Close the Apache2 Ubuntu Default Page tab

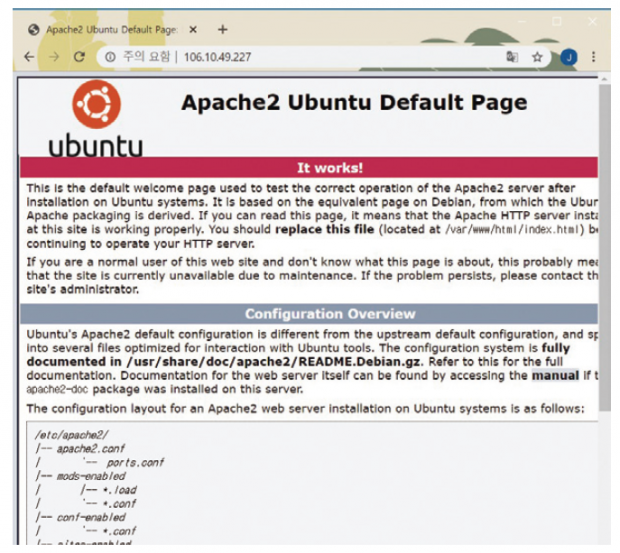click(193, 30)
